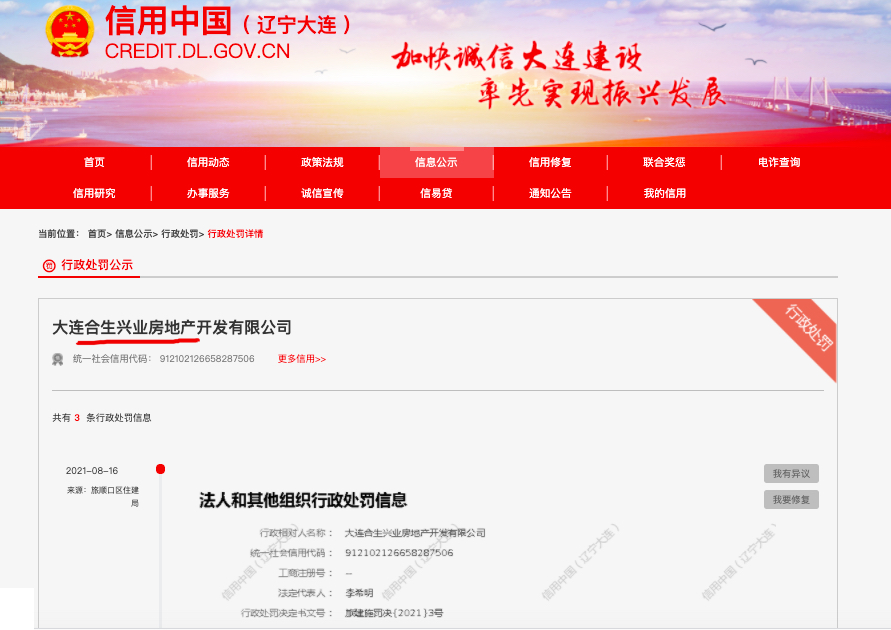This screenshot has width=891, height=630.
Task: Click the 我要修复 button
Action: coord(791,499)
